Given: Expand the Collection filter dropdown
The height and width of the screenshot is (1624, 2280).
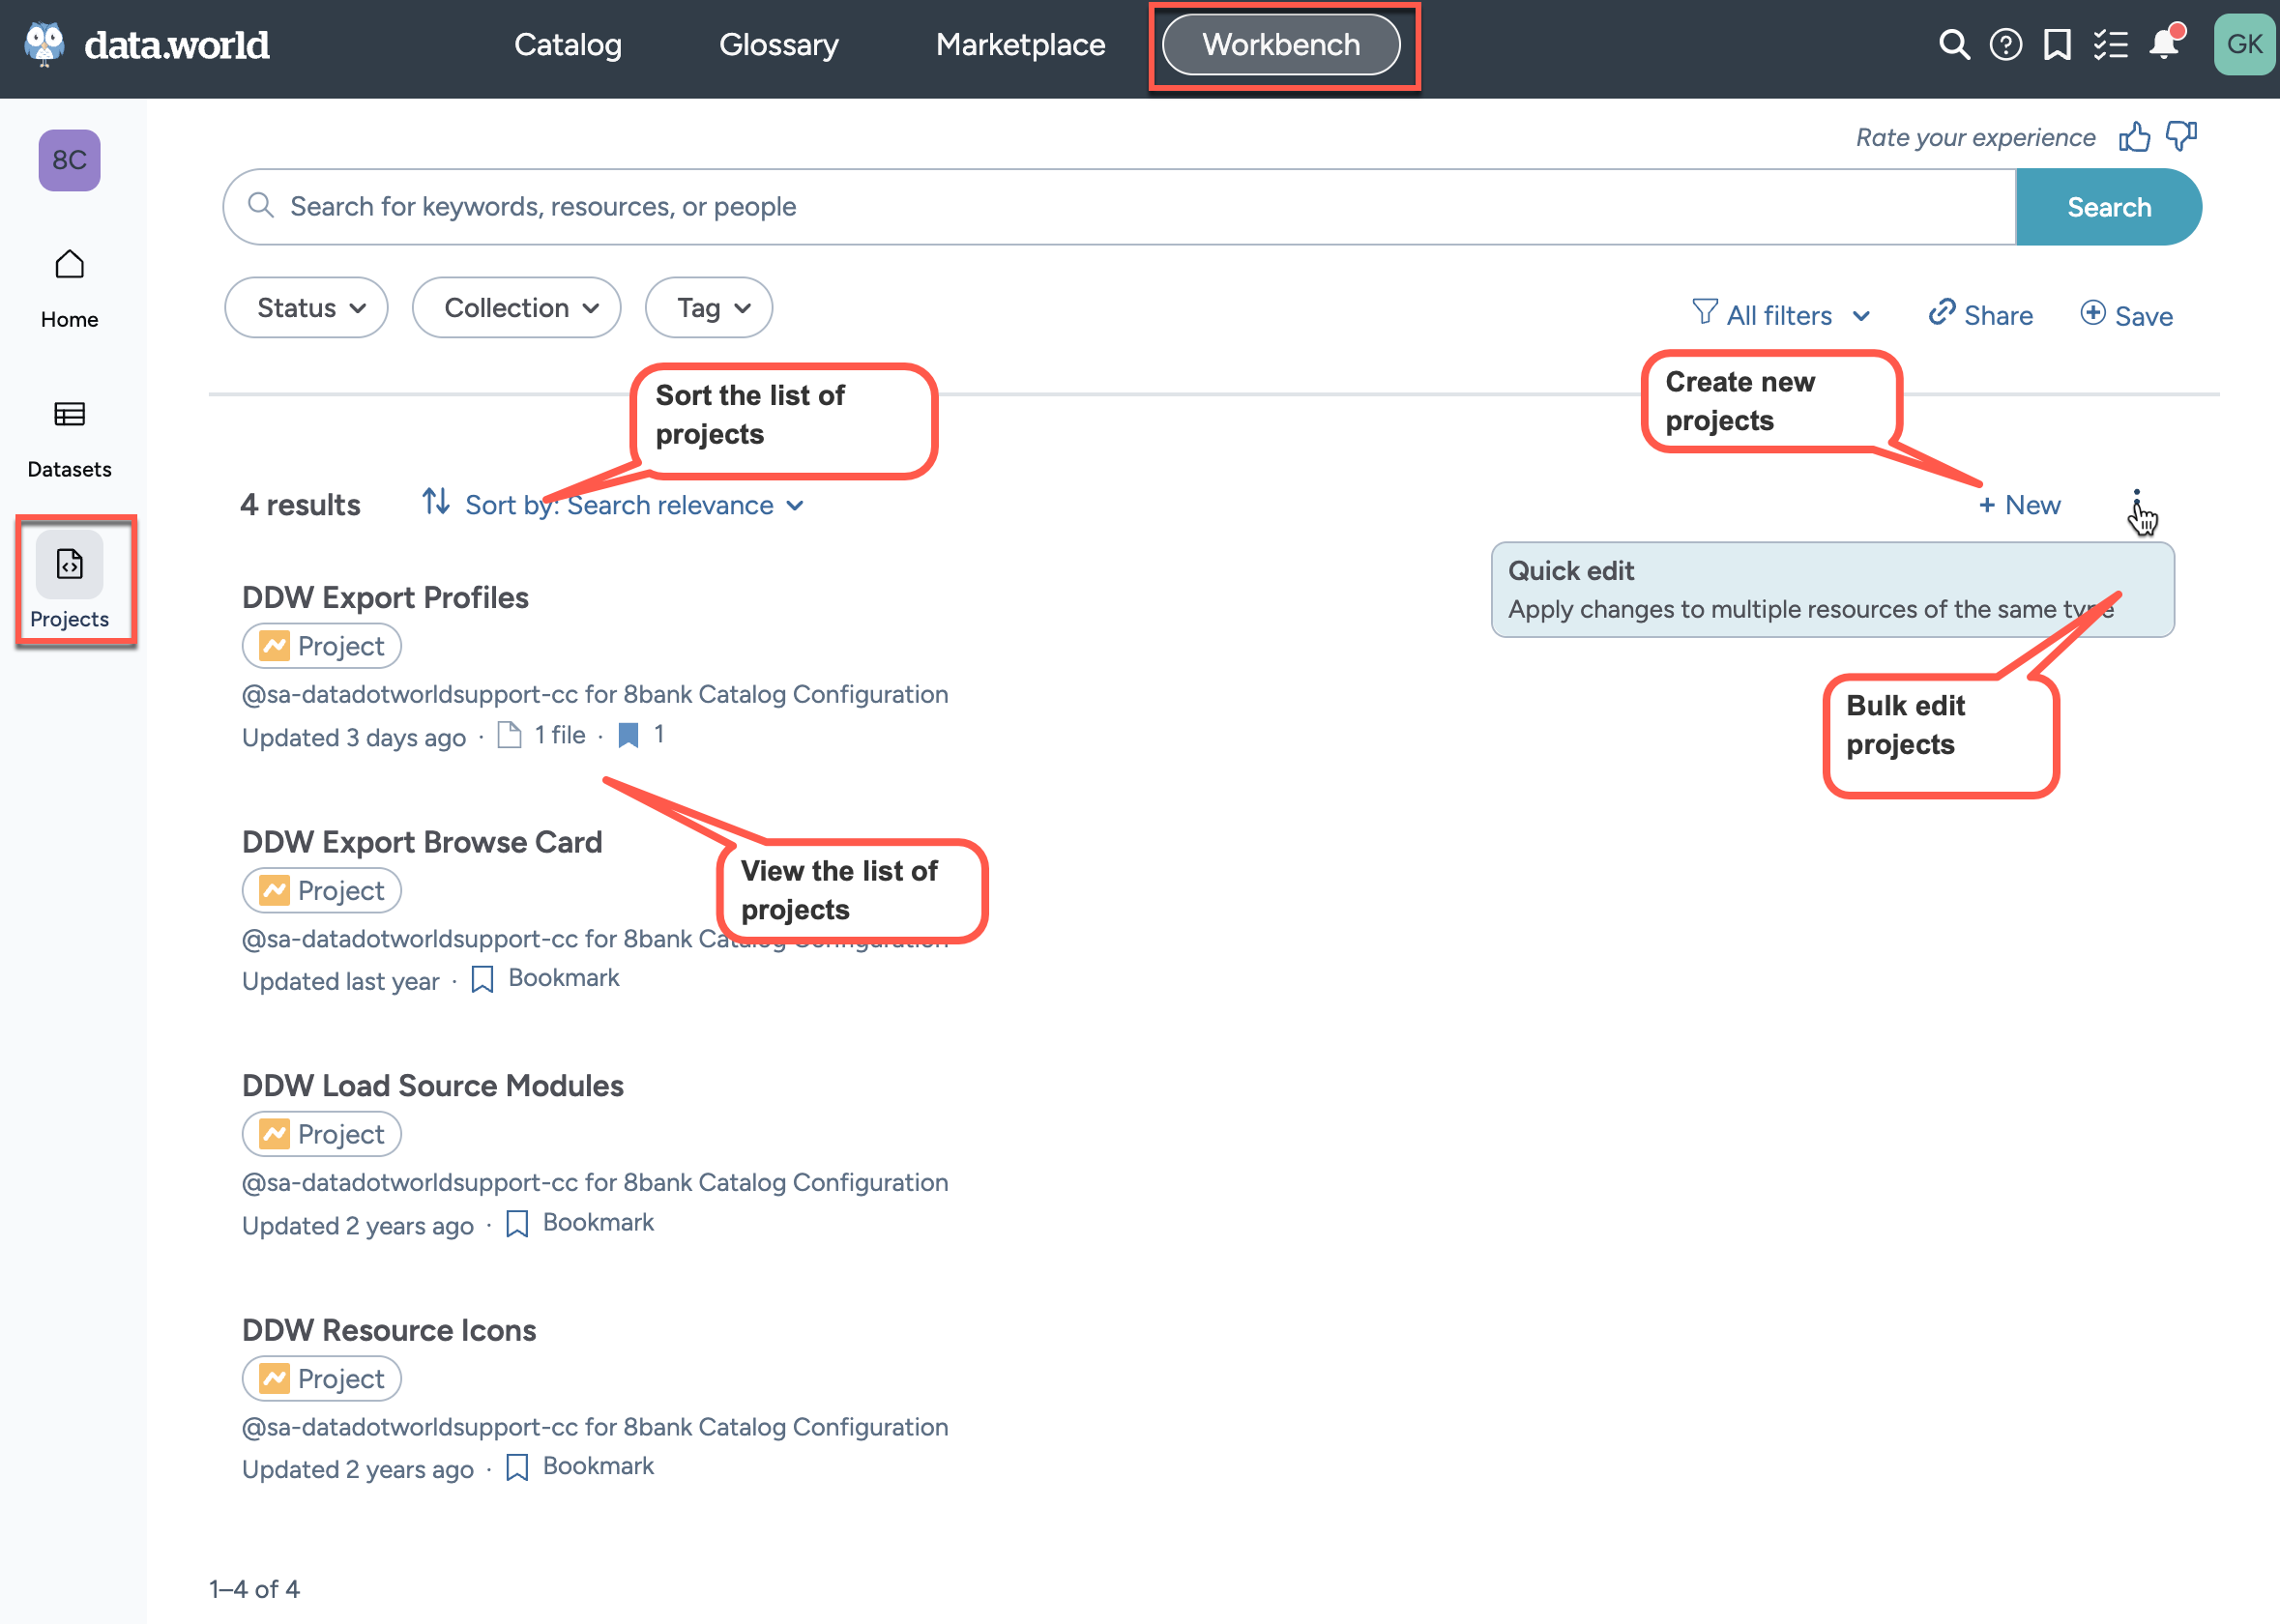Looking at the screenshot, I should coord(517,308).
